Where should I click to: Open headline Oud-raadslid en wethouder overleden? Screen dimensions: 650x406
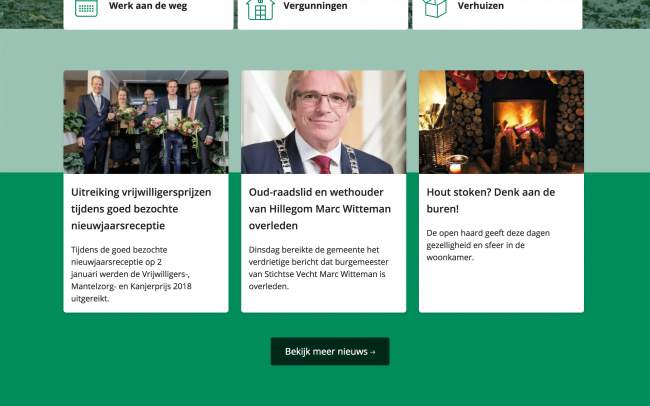pyautogui.click(x=320, y=209)
